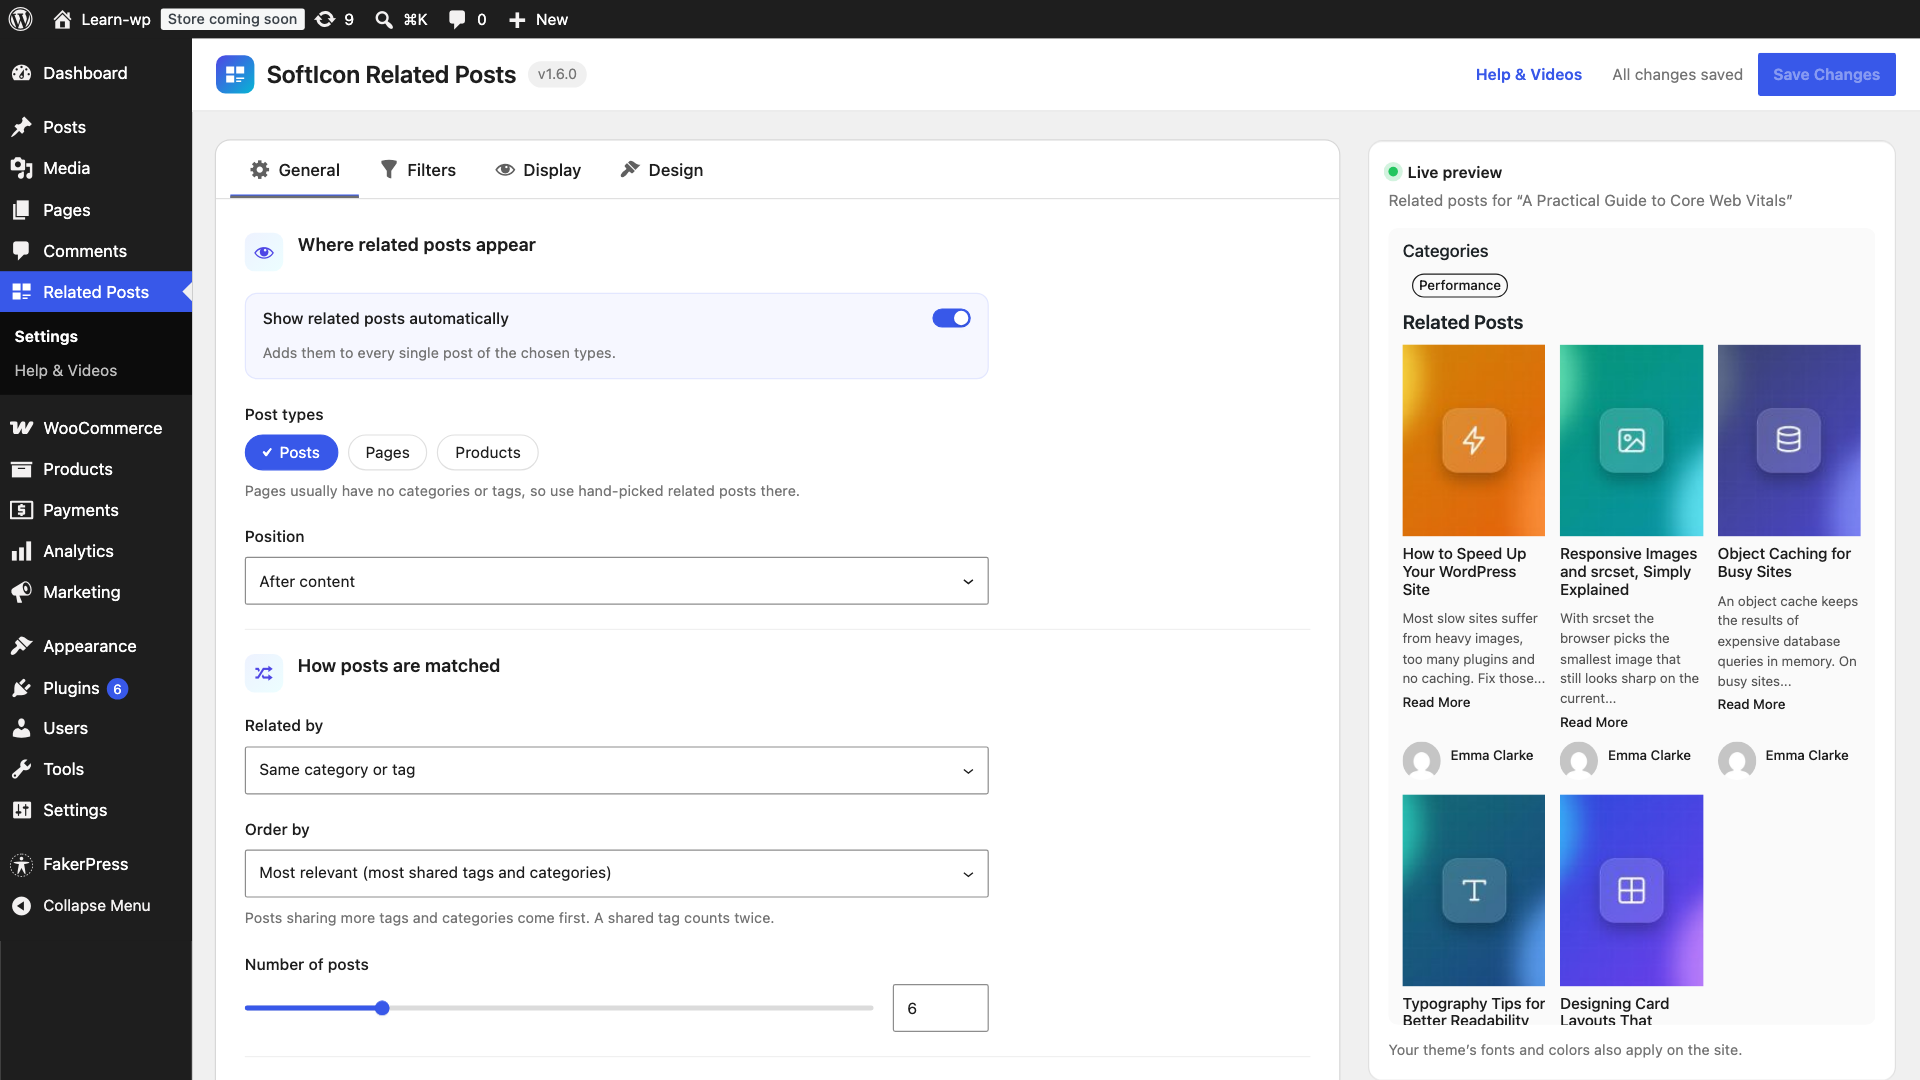The image size is (1920, 1080).
Task: Click the Performance category tag in preview
Action: pos(1459,285)
